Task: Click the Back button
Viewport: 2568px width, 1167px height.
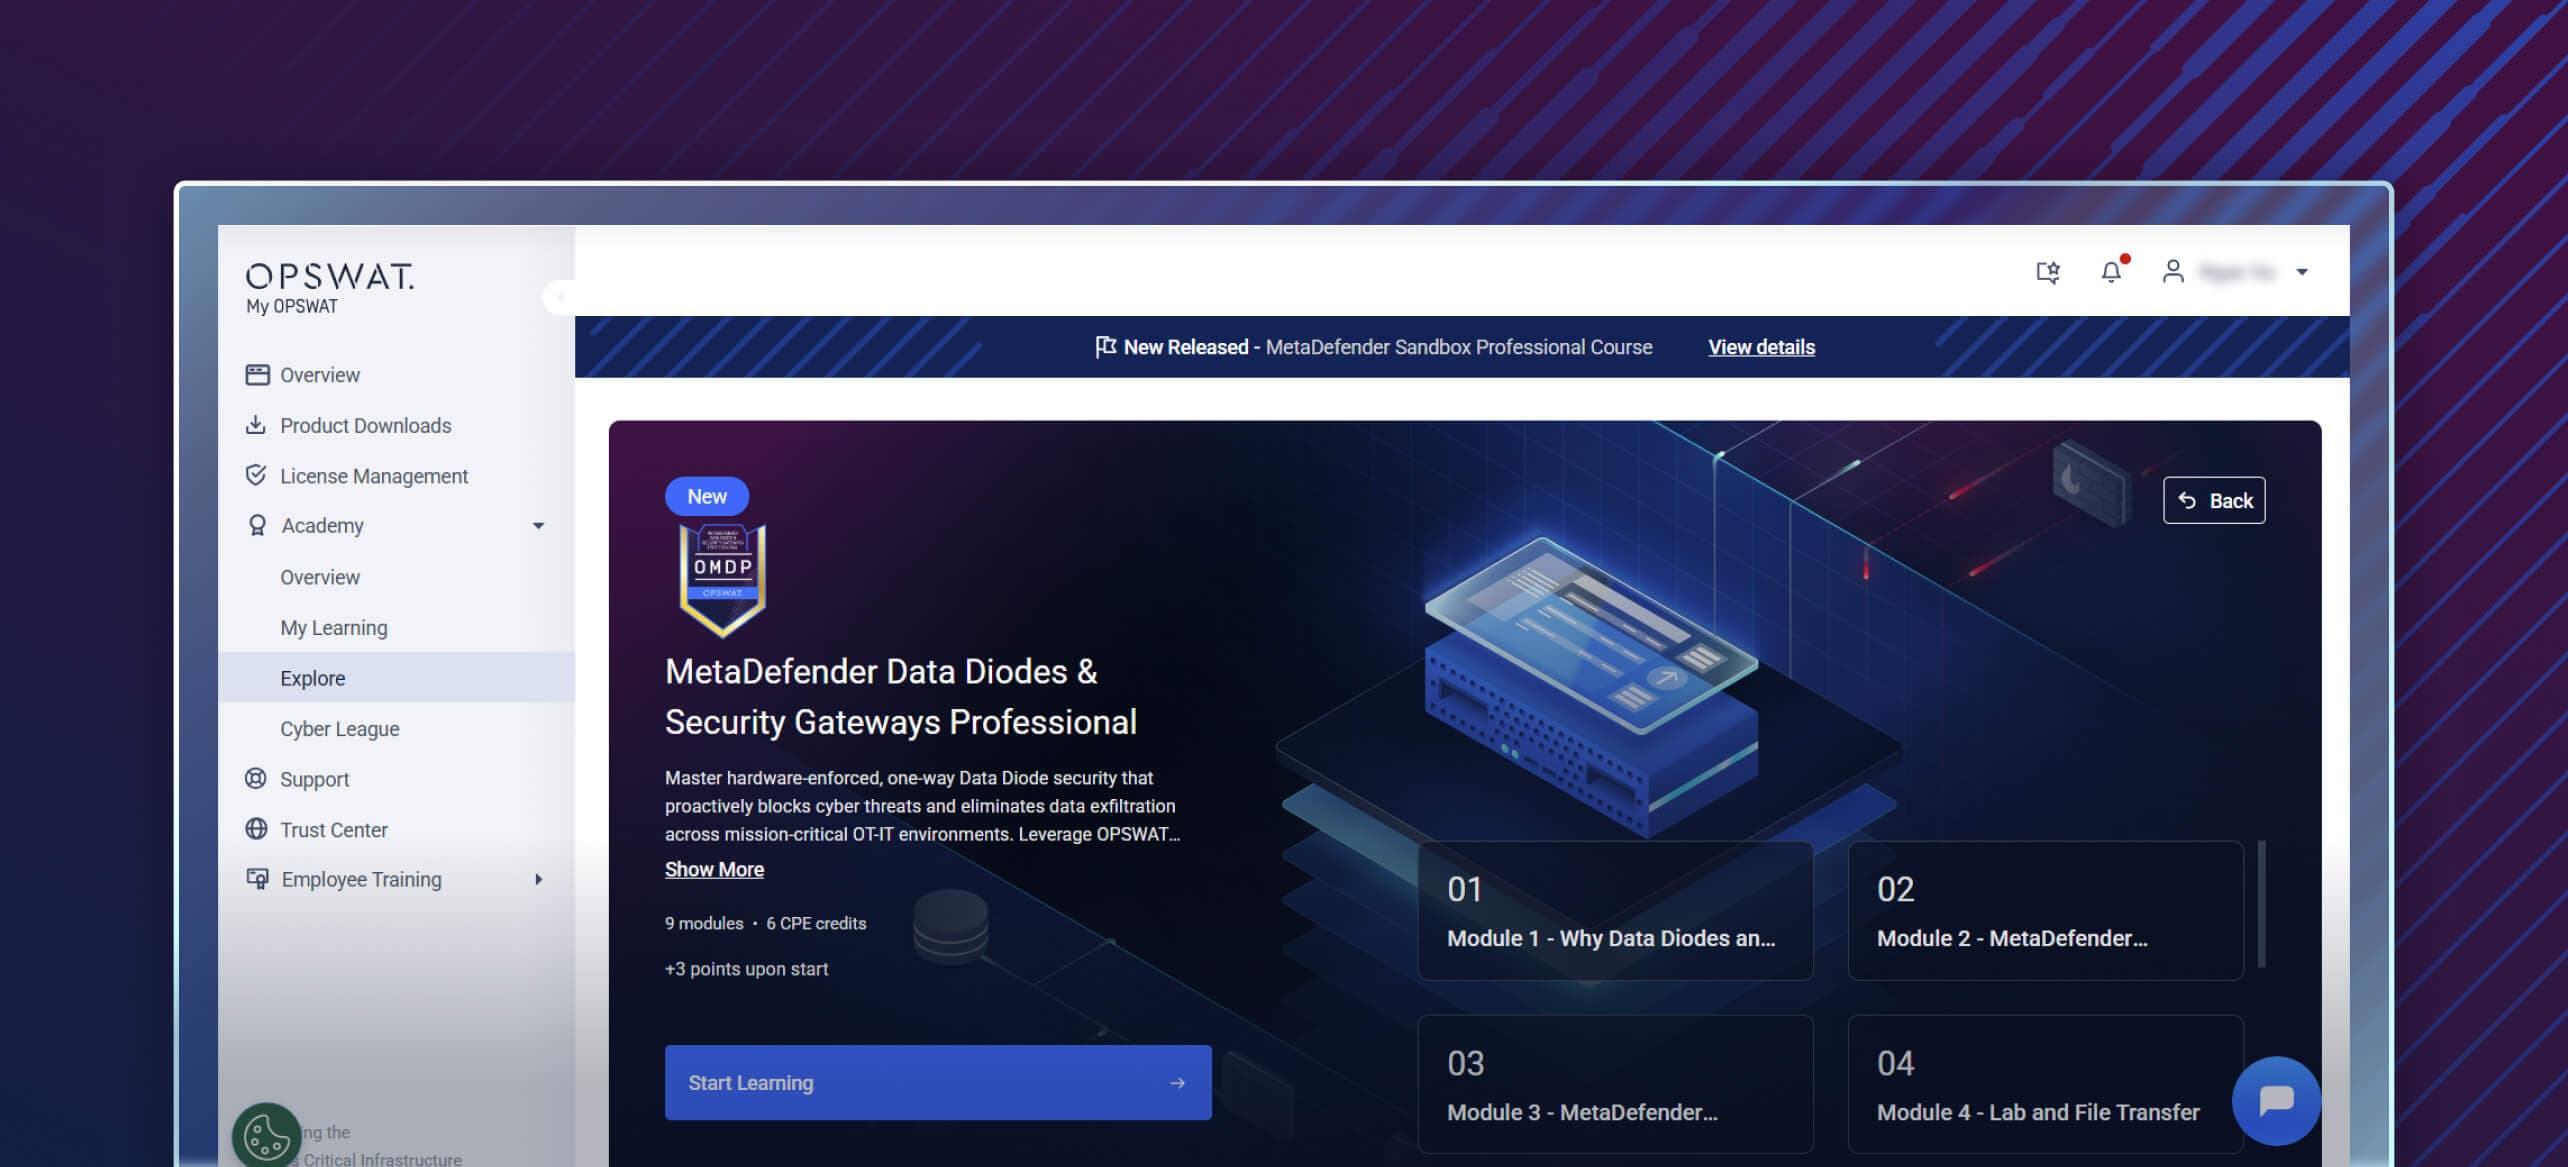Action: (x=2214, y=500)
